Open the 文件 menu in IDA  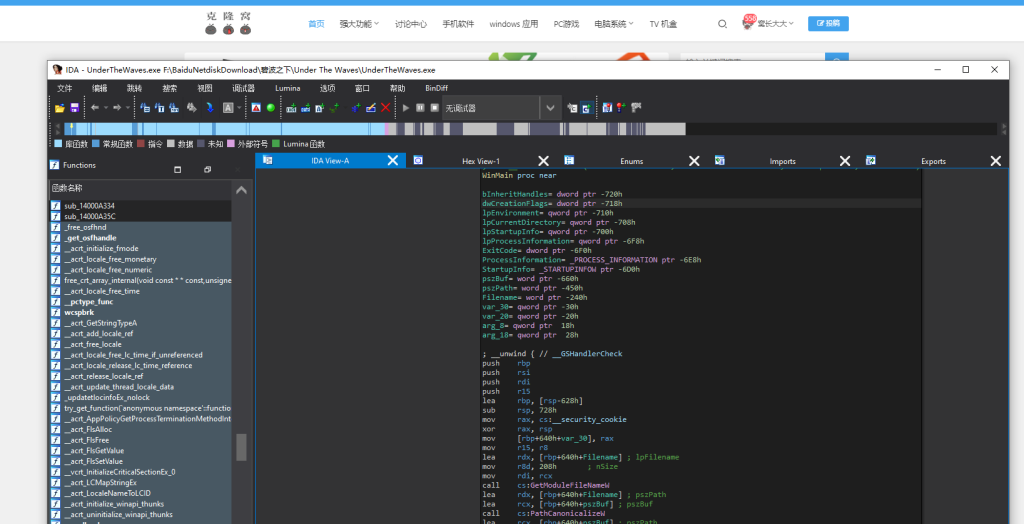[65, 88]
